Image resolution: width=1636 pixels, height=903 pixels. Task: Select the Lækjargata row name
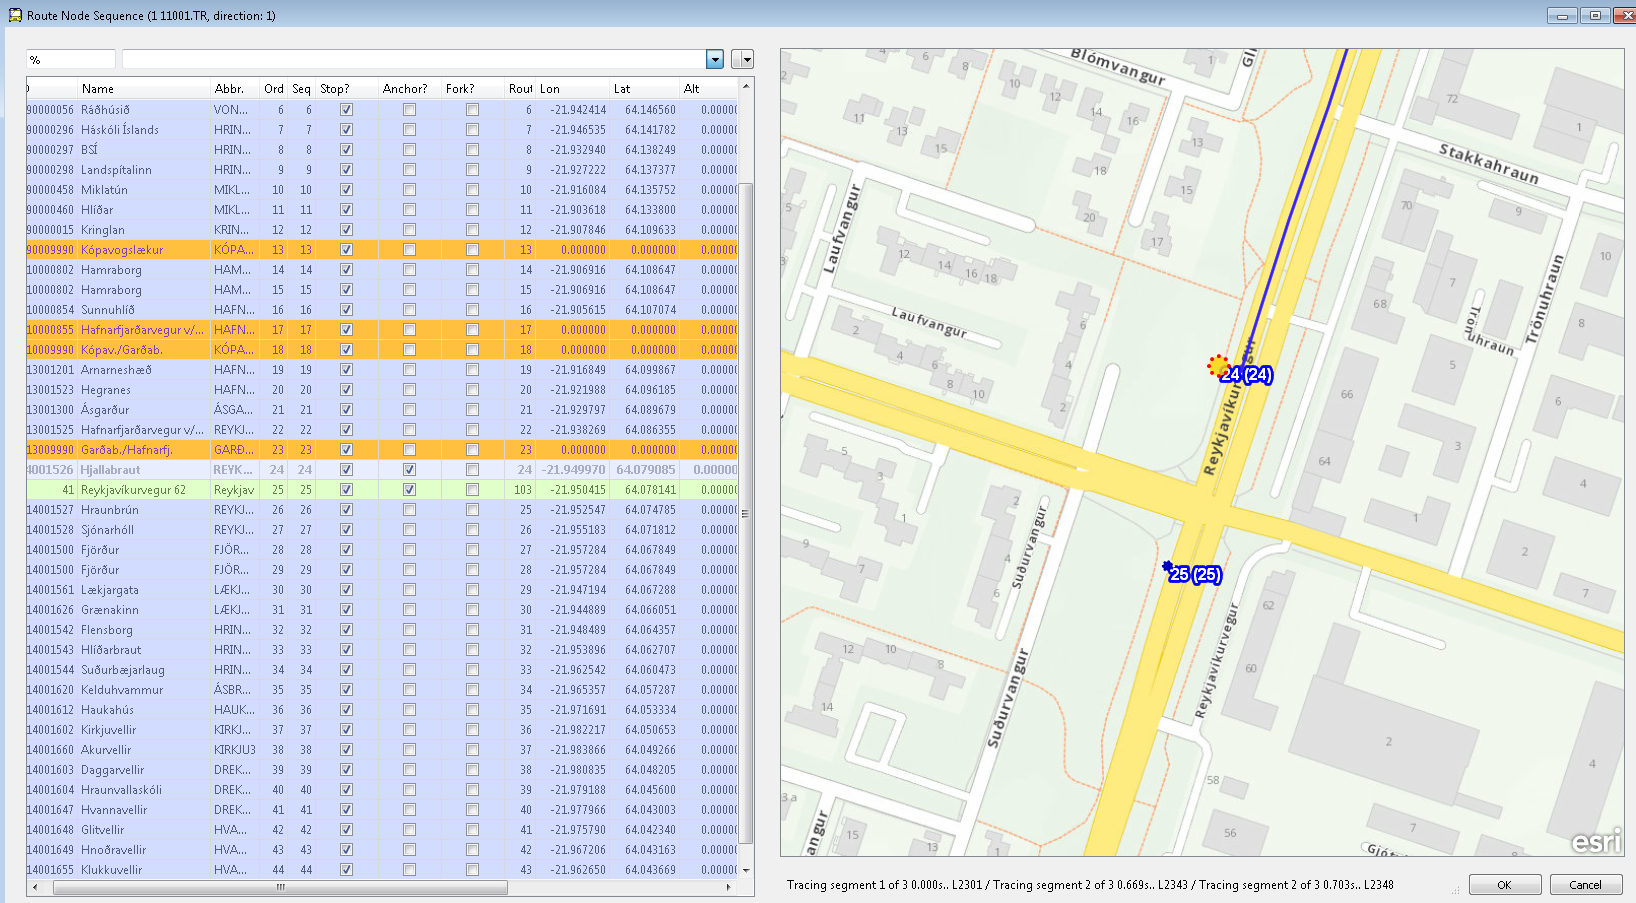(110, 590)
